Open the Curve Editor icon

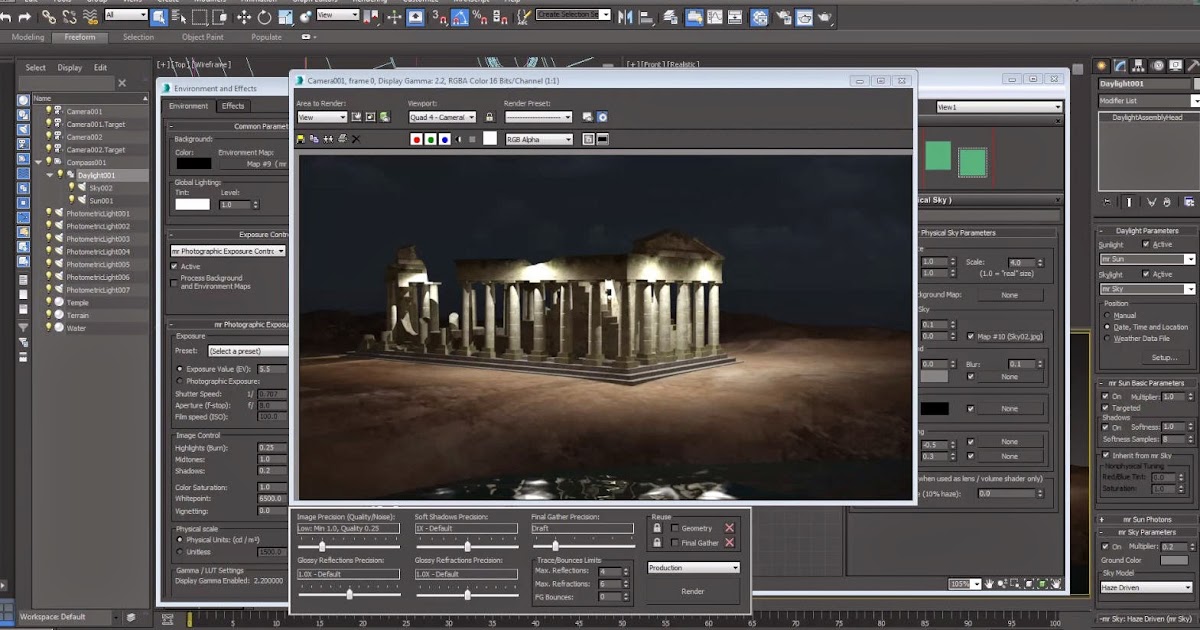[714, 17]
